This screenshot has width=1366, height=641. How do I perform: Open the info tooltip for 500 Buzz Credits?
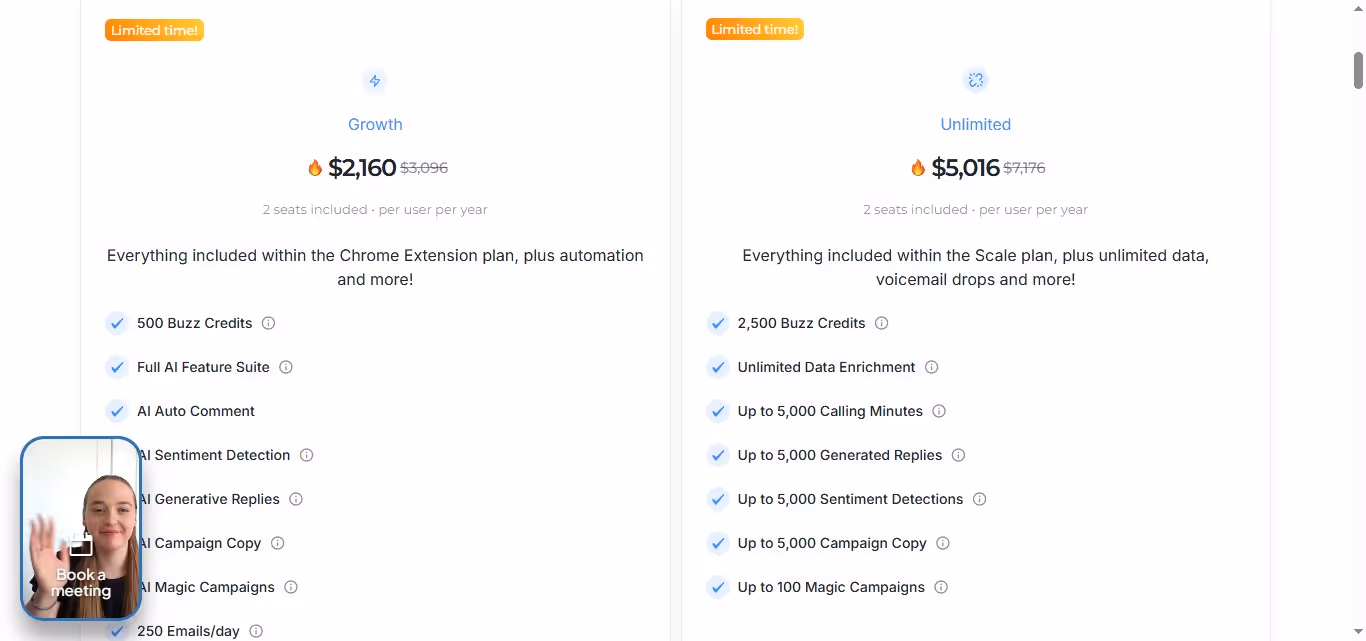(267, 323)
